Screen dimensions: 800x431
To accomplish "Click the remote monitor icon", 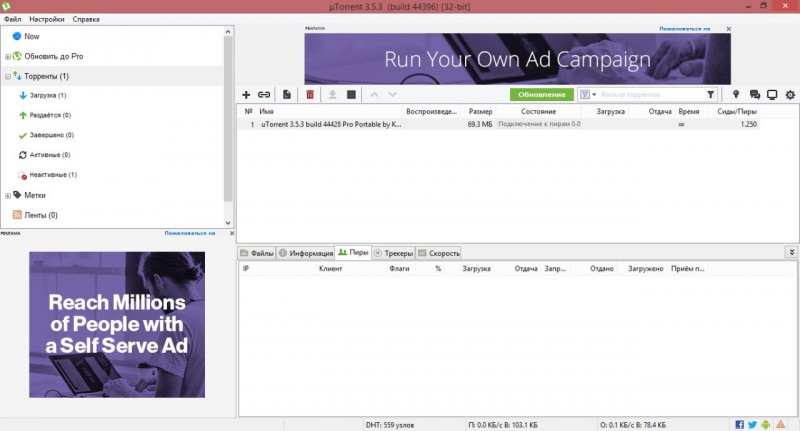I will pos(772,94).
